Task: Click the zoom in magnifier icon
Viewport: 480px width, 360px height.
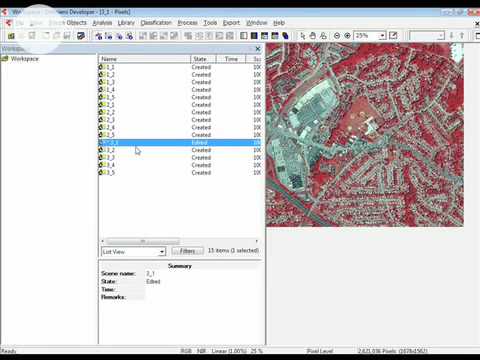Action: (x=347, y=36)
